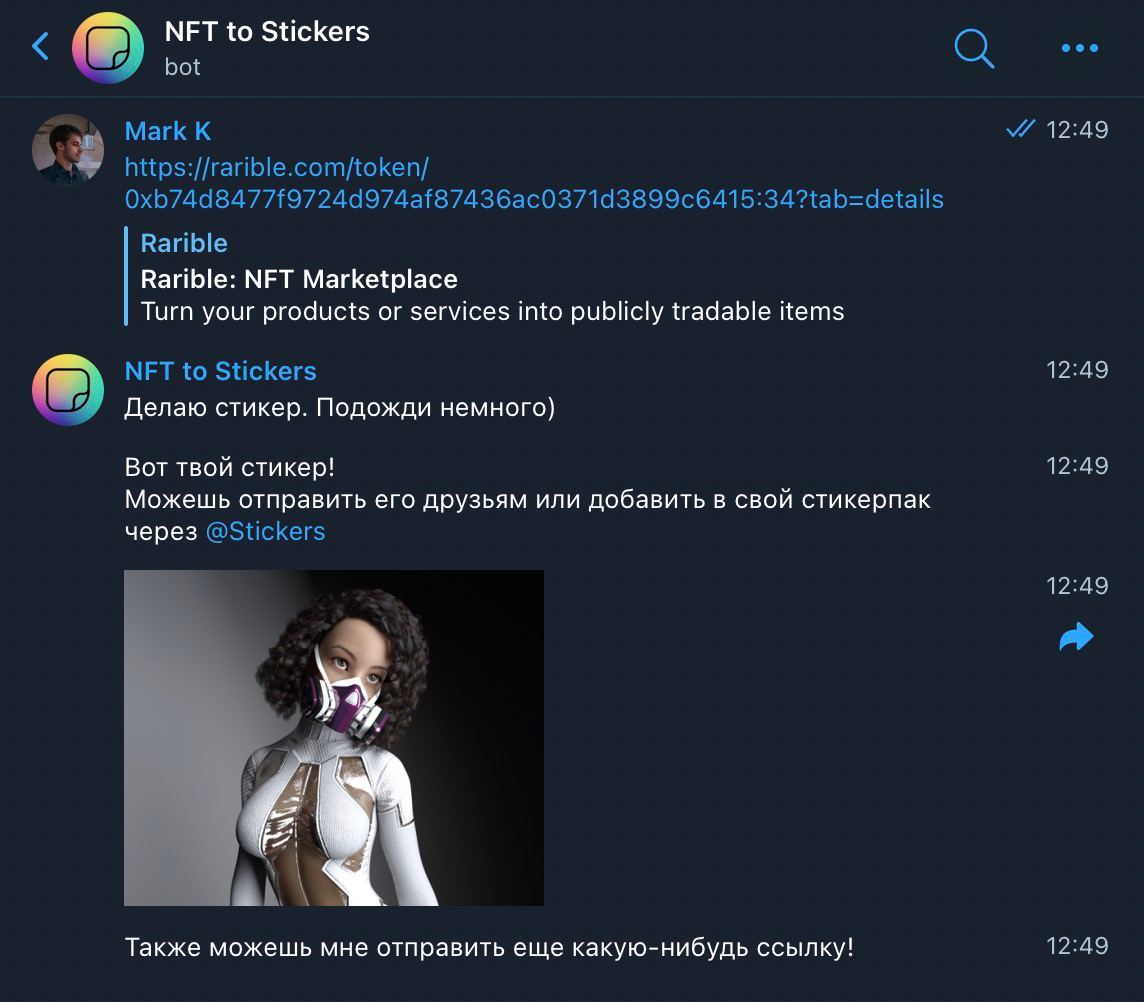This screenshot has height=1002, width=1144.
Task: Click the Mark K sender name
Action: click(x=168, y=131)
